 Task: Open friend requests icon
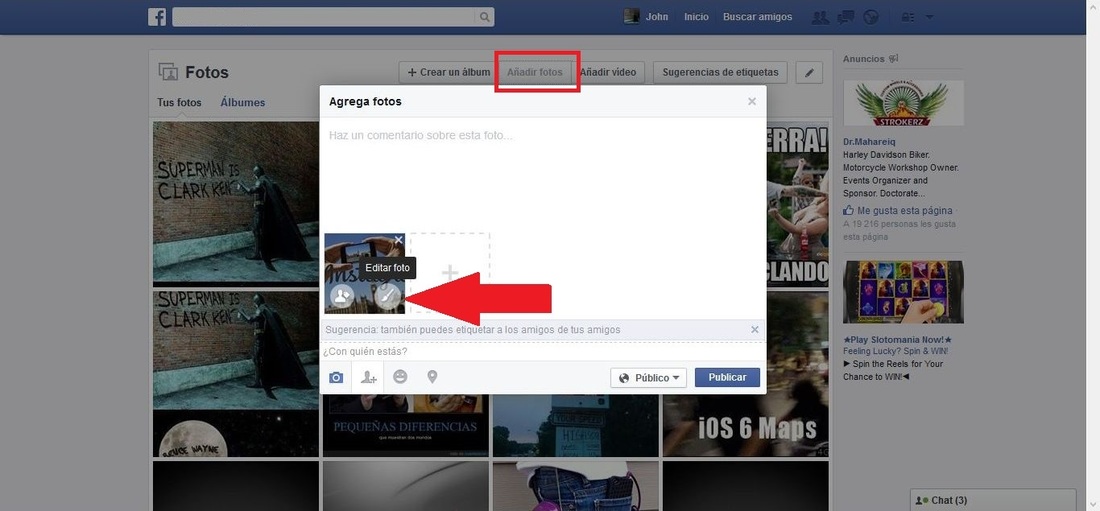pyautogui.click(x=820, y=18)
